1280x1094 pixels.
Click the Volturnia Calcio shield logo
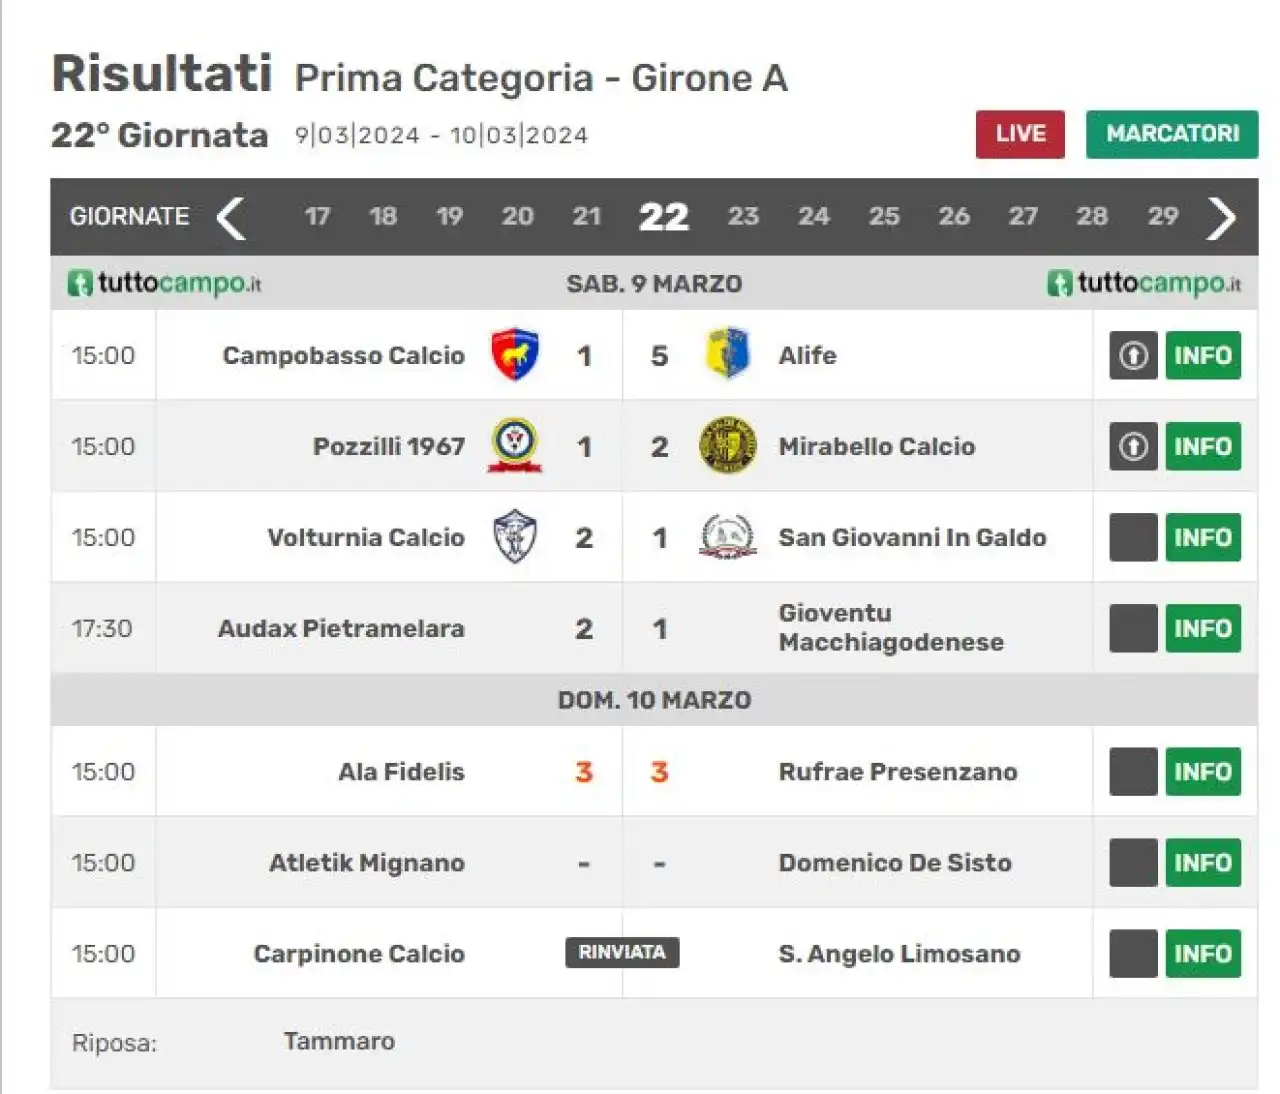(514, 537)
